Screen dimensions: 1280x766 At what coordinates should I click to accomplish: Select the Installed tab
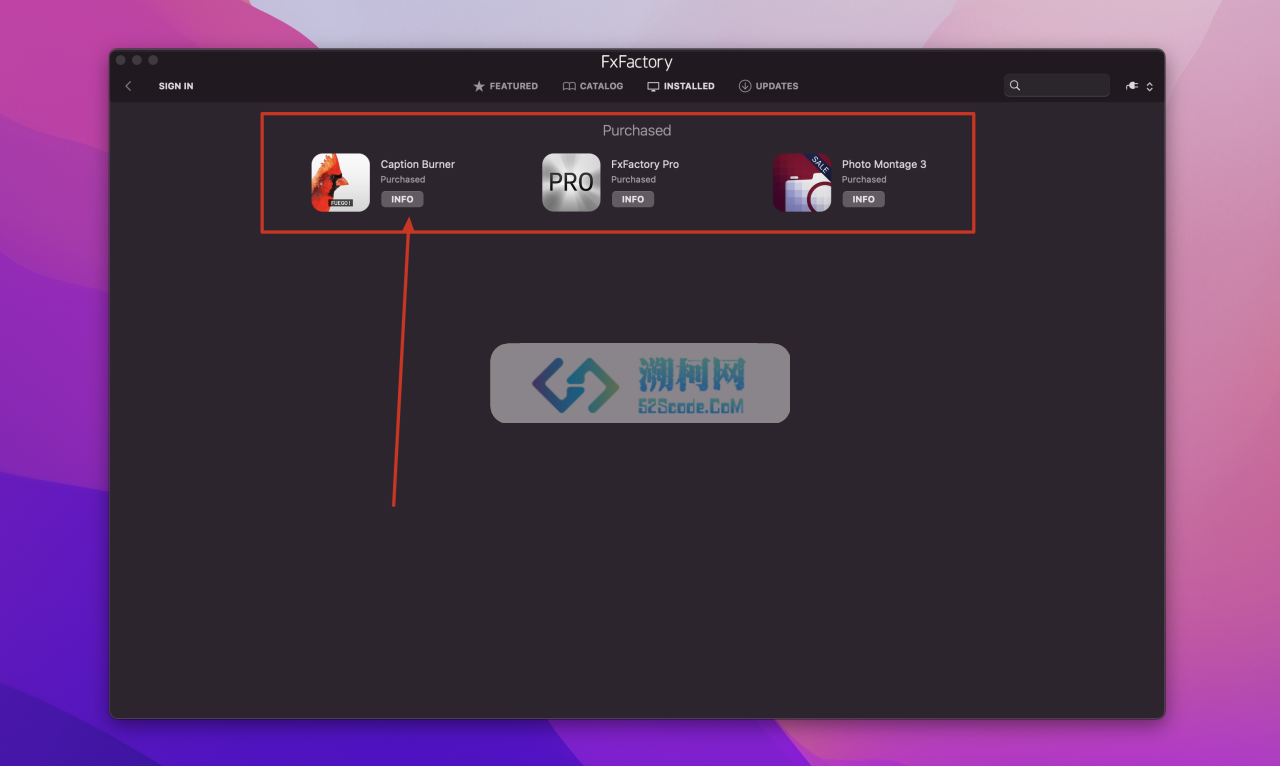[681, 86]
